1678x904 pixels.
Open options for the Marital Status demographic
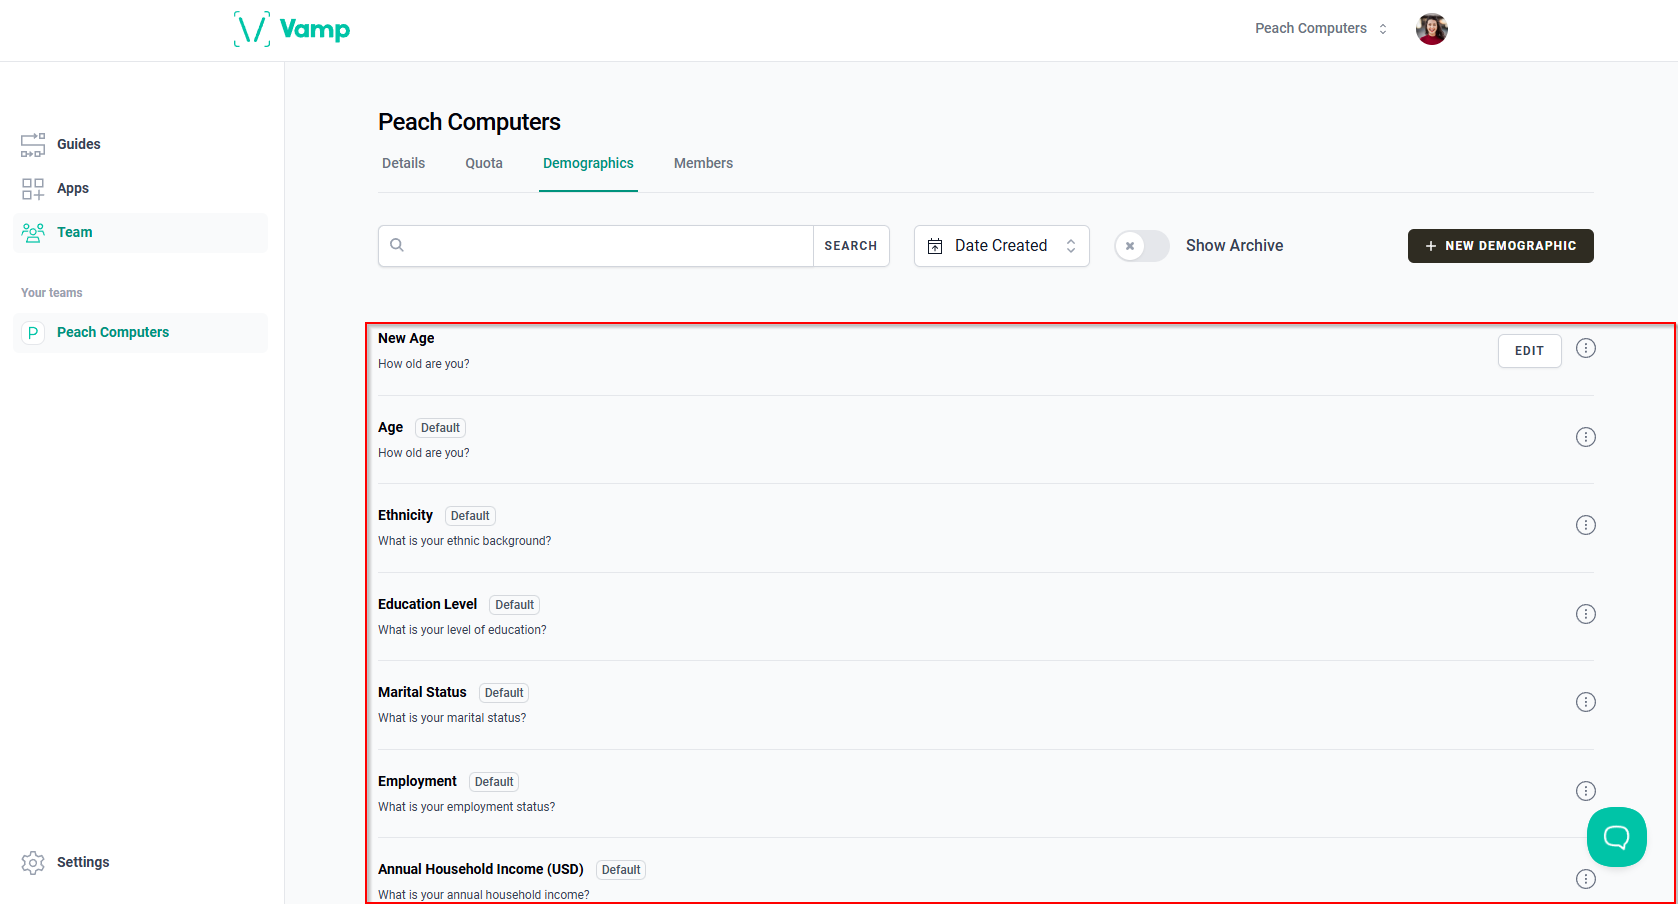[x=1586, y=701]
